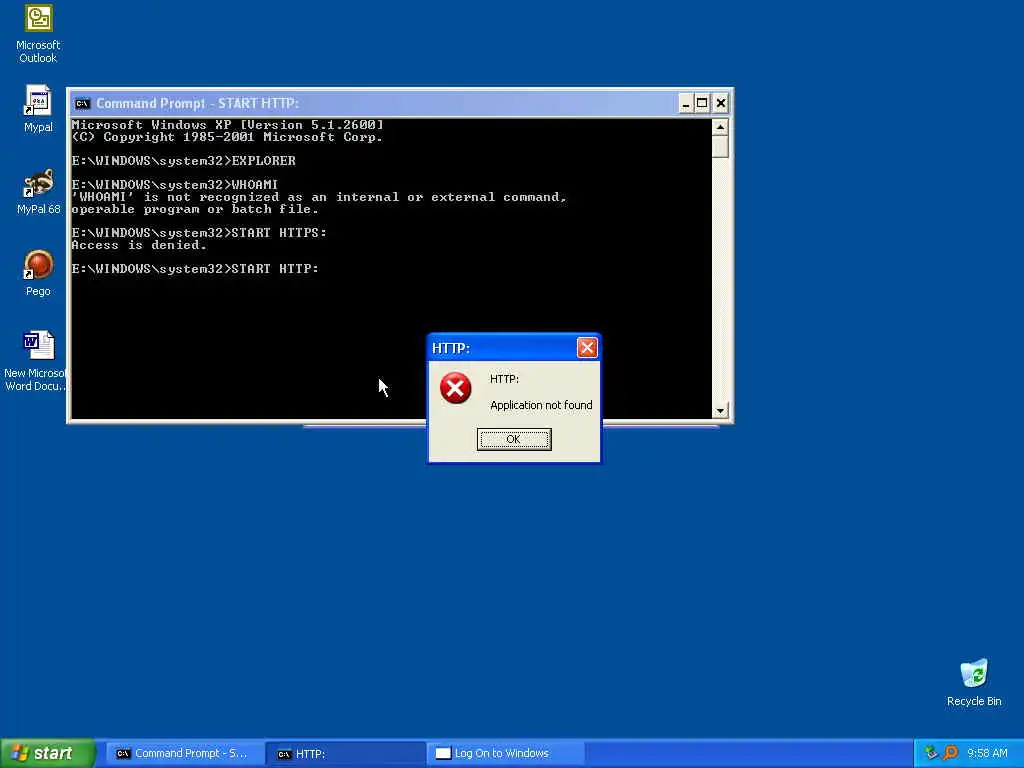This screenshot has width=1024, height=768.
Task: Click the Command Prompt scroll up arrow
Action: pyautogui.click(x=720, y=127)
